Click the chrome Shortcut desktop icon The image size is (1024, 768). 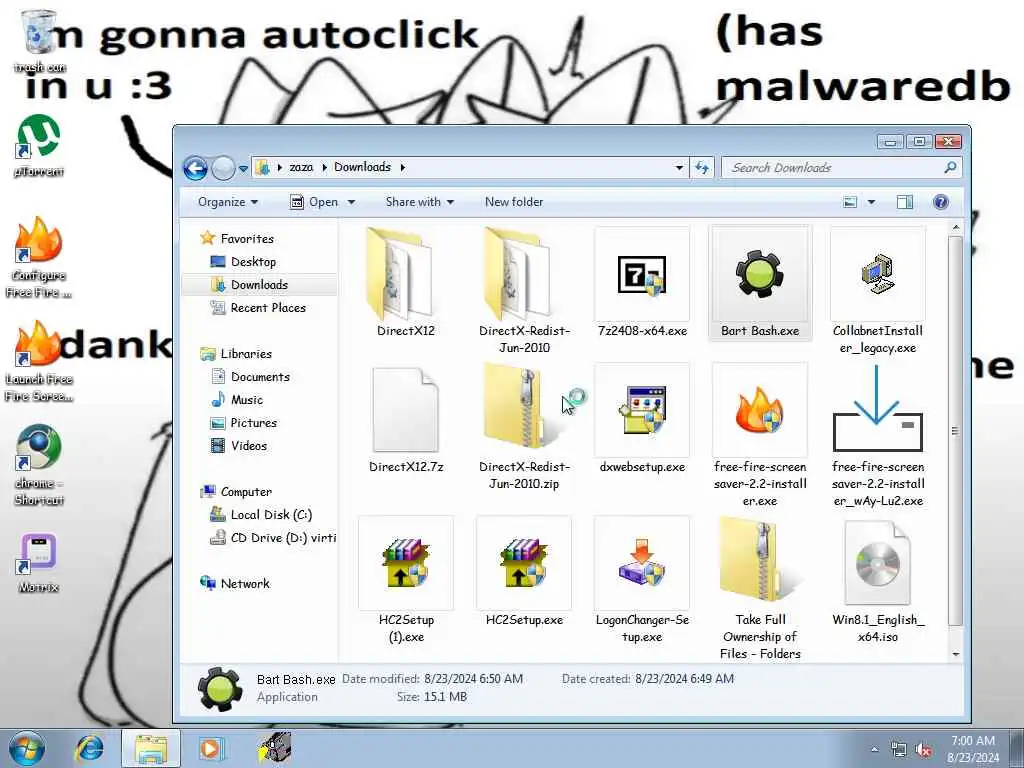pos(39,465)
